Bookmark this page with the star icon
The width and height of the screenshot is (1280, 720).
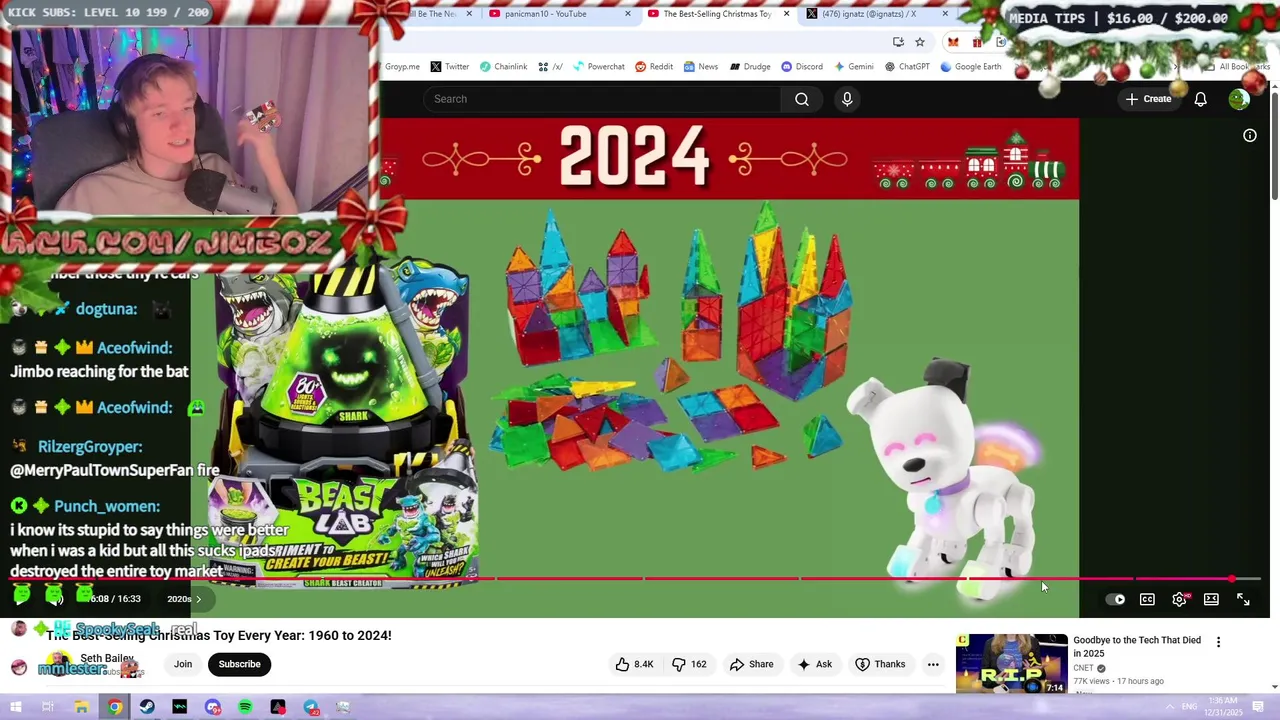pos(920,42)
